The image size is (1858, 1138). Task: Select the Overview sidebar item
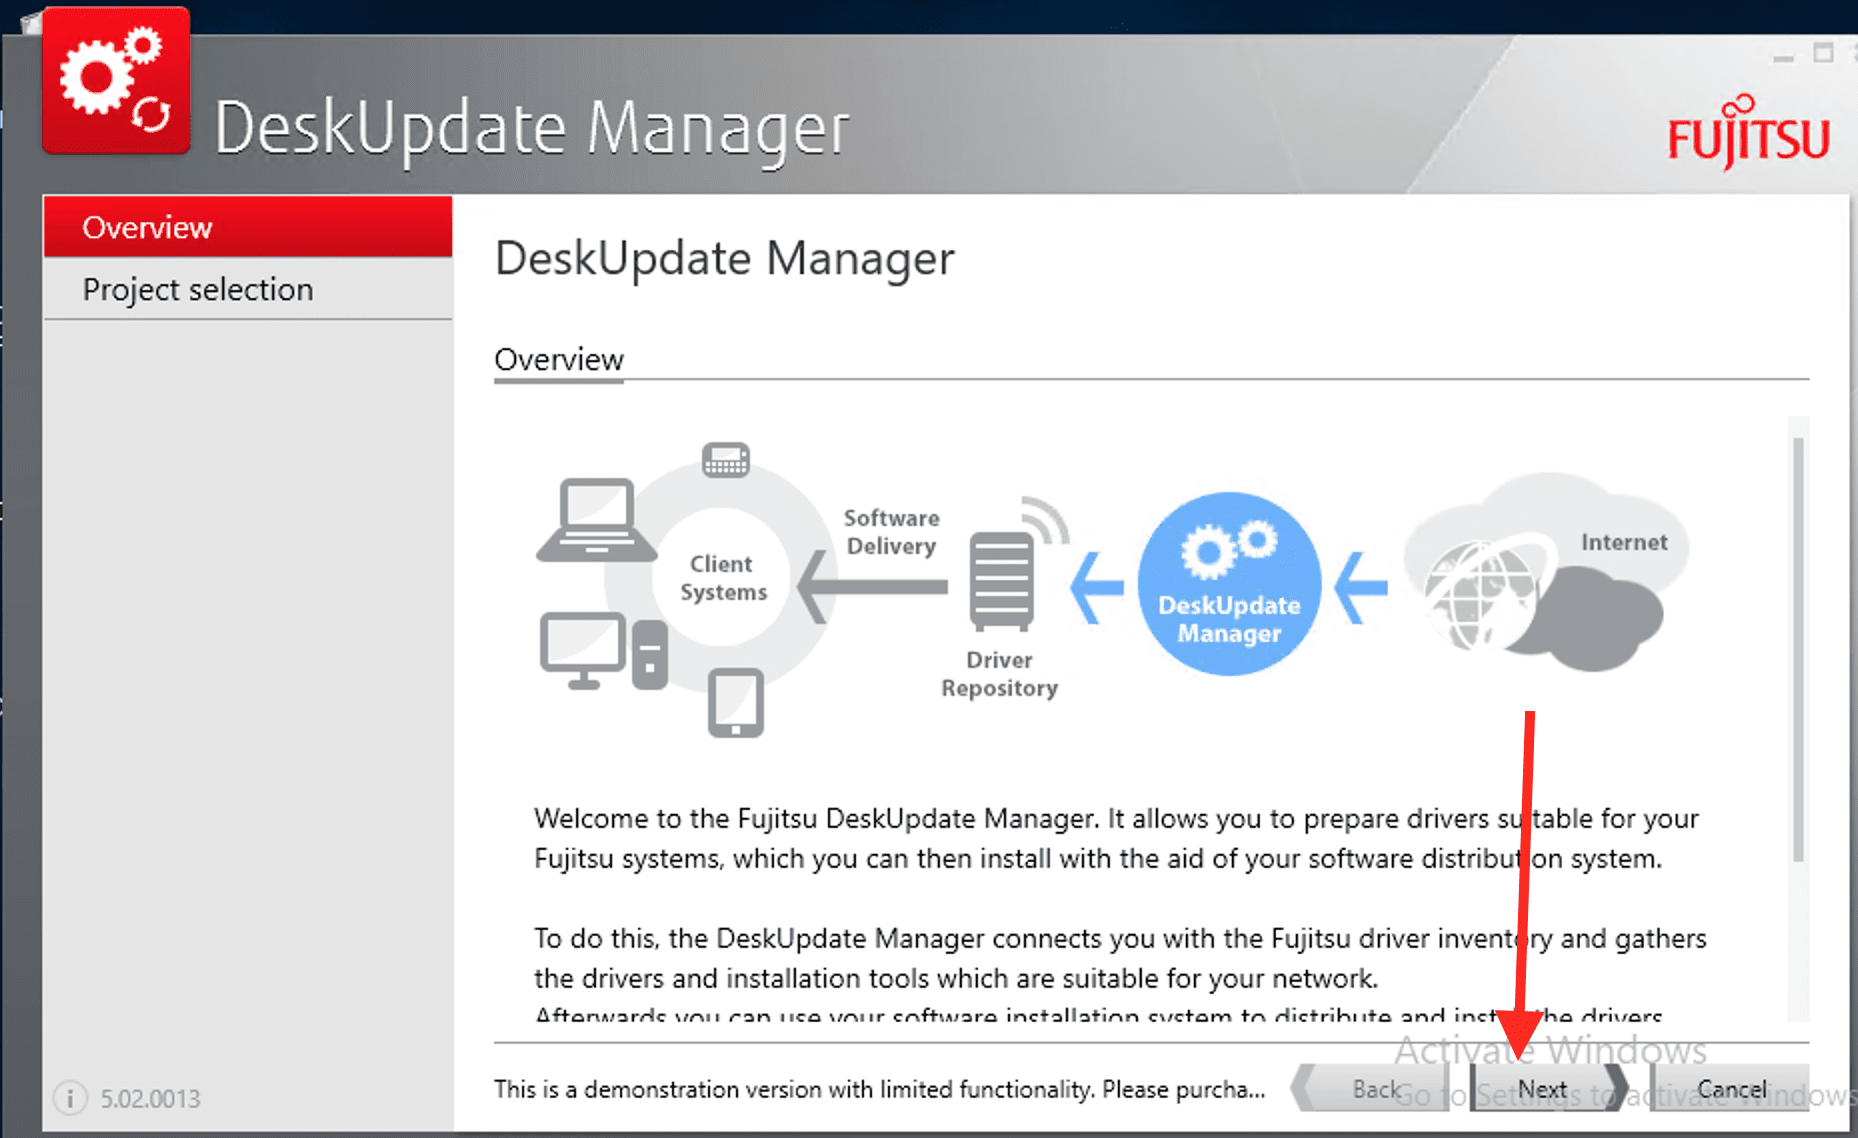247,227
